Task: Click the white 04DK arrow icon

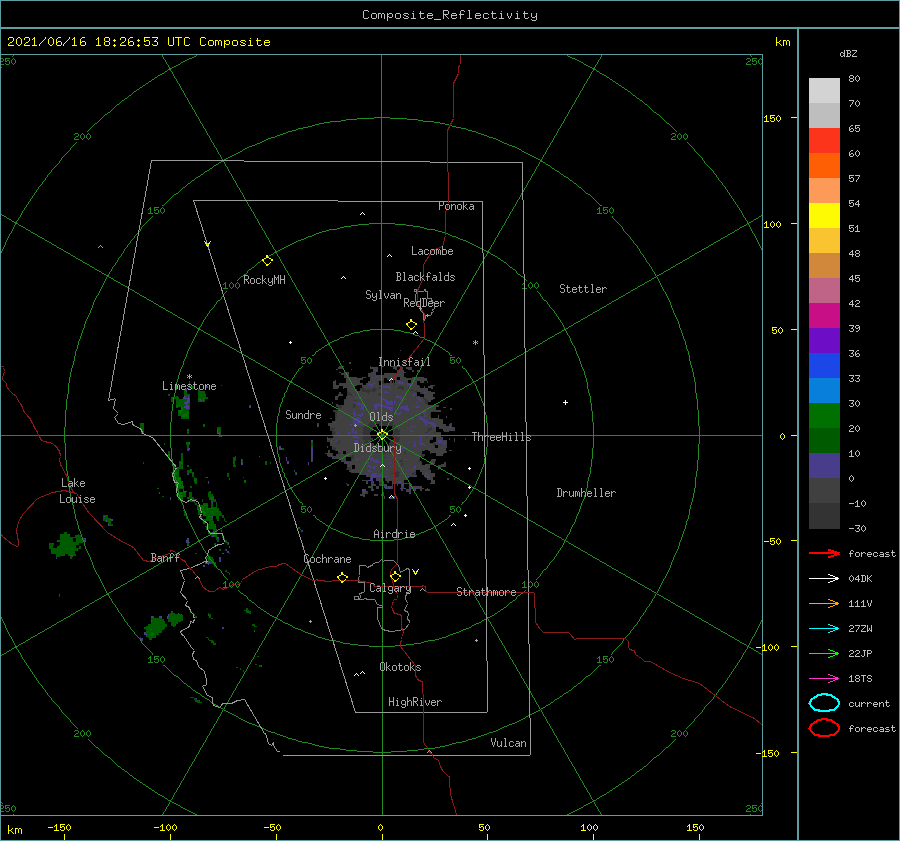Action: tap(824, 579)
